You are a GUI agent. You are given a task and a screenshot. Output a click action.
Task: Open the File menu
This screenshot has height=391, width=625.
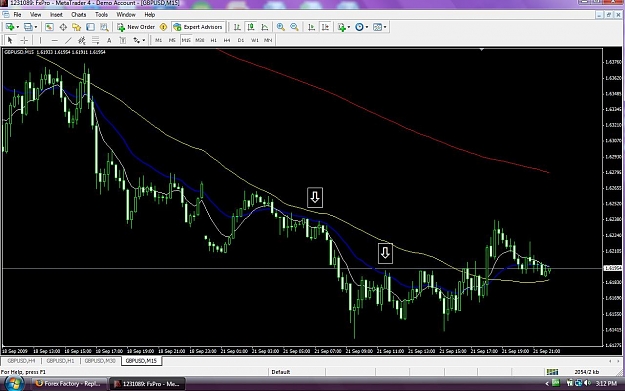17,15
